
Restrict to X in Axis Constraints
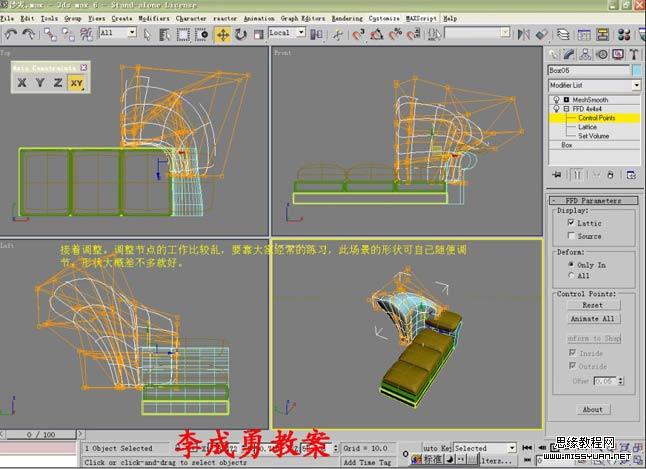pos(22,82)
